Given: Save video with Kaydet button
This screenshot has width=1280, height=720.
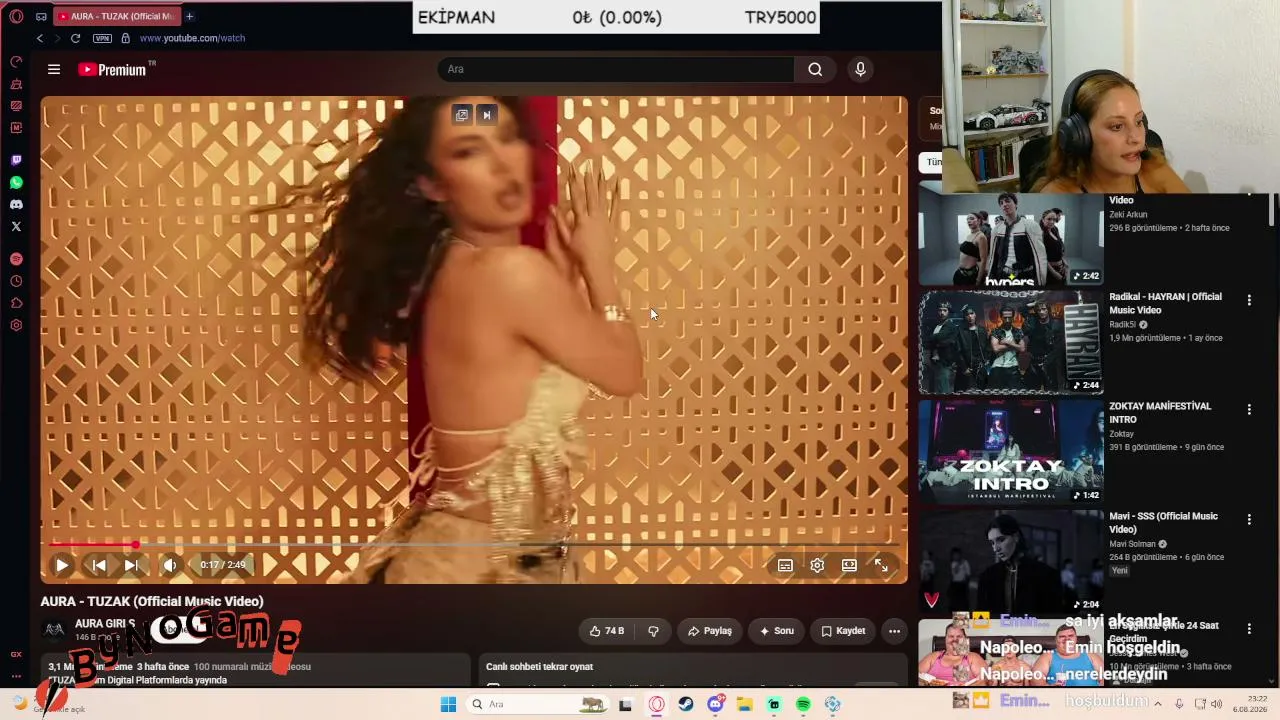Looking at the screenshot, I should (843, 631).
